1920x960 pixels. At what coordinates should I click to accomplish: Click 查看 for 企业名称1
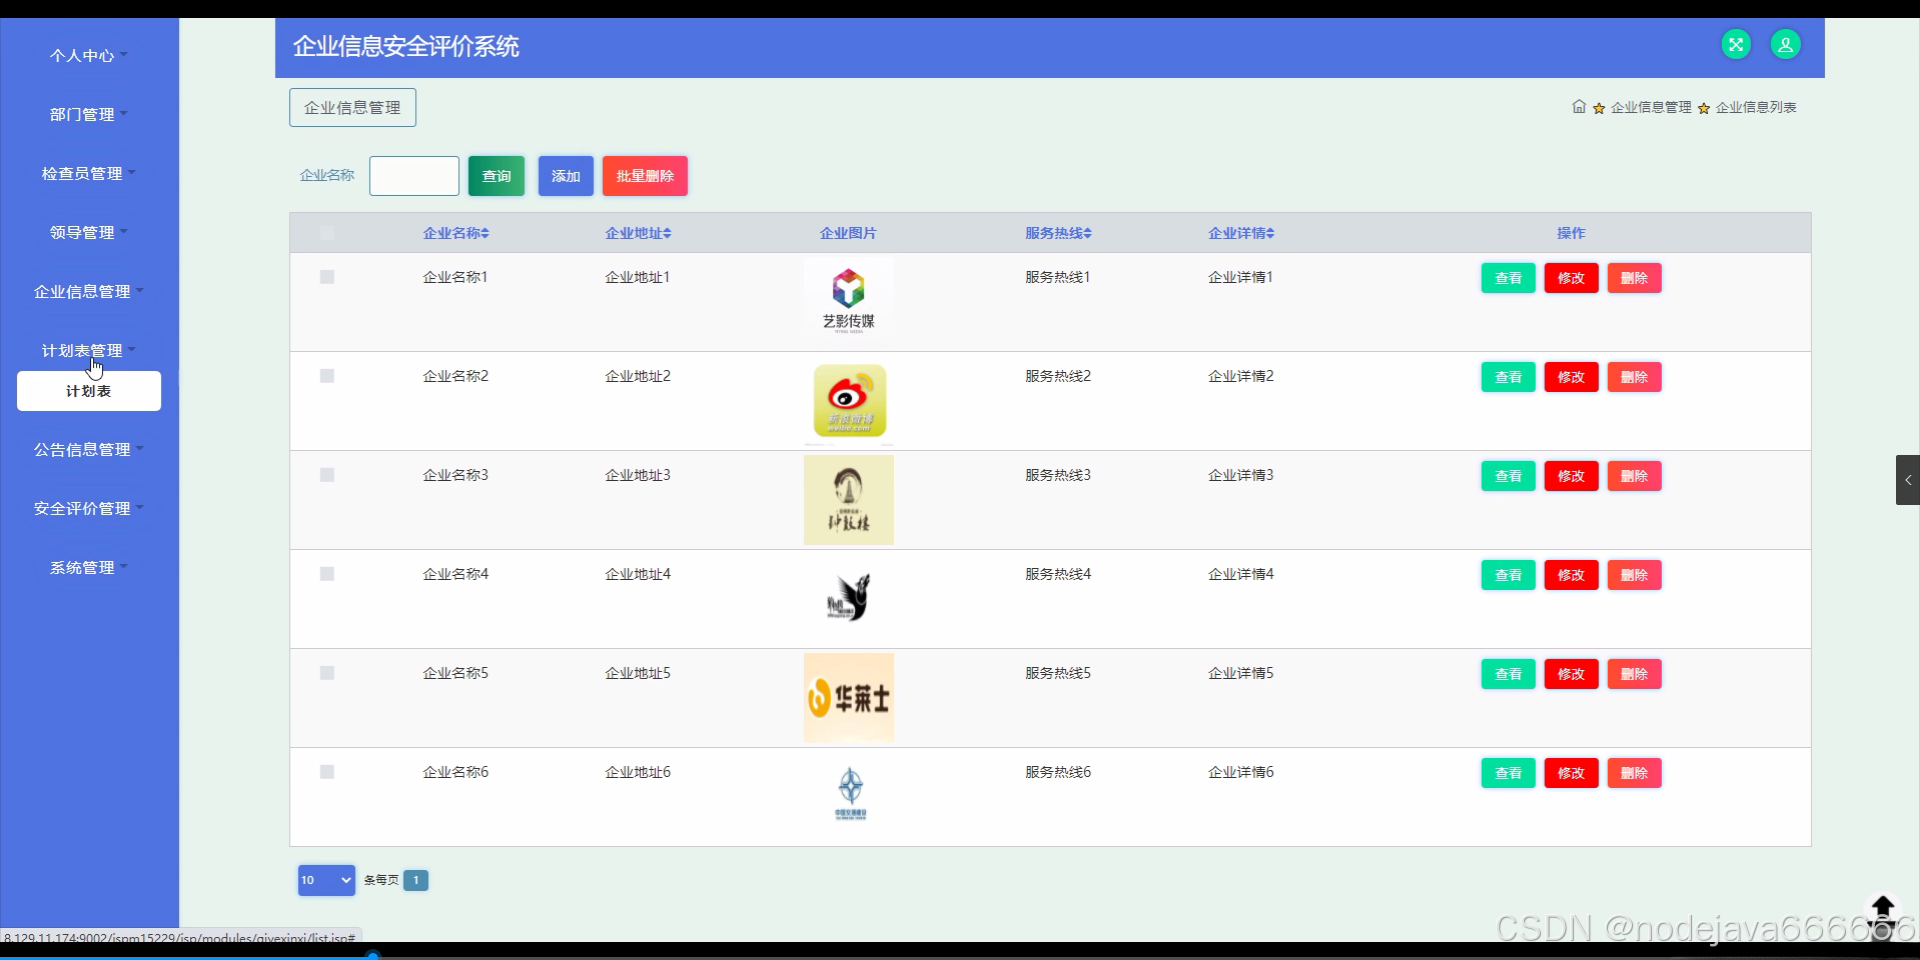click(x=1508, y=278)
